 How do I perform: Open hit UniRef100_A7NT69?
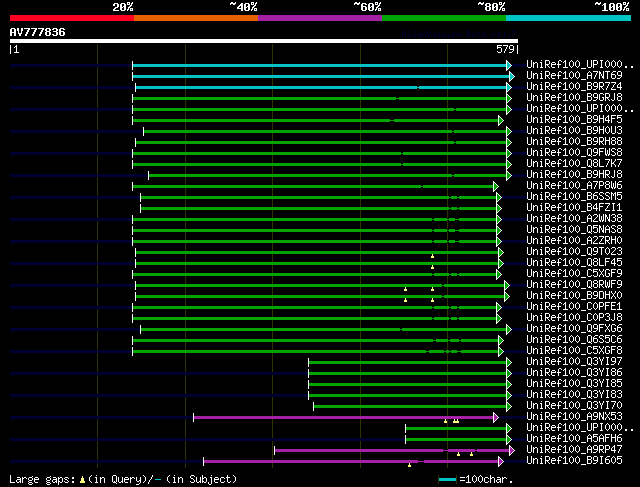coord(574,76)
